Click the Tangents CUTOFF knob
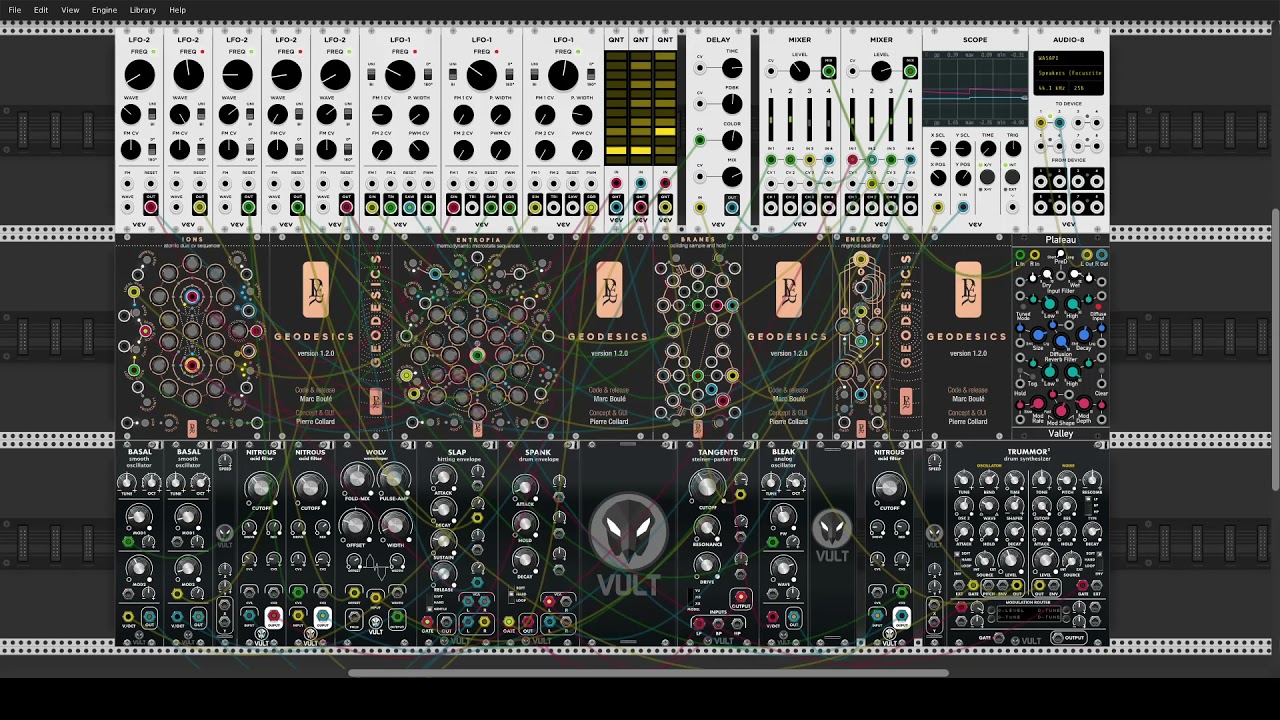The image size is (1280, 720). (706, 486)
